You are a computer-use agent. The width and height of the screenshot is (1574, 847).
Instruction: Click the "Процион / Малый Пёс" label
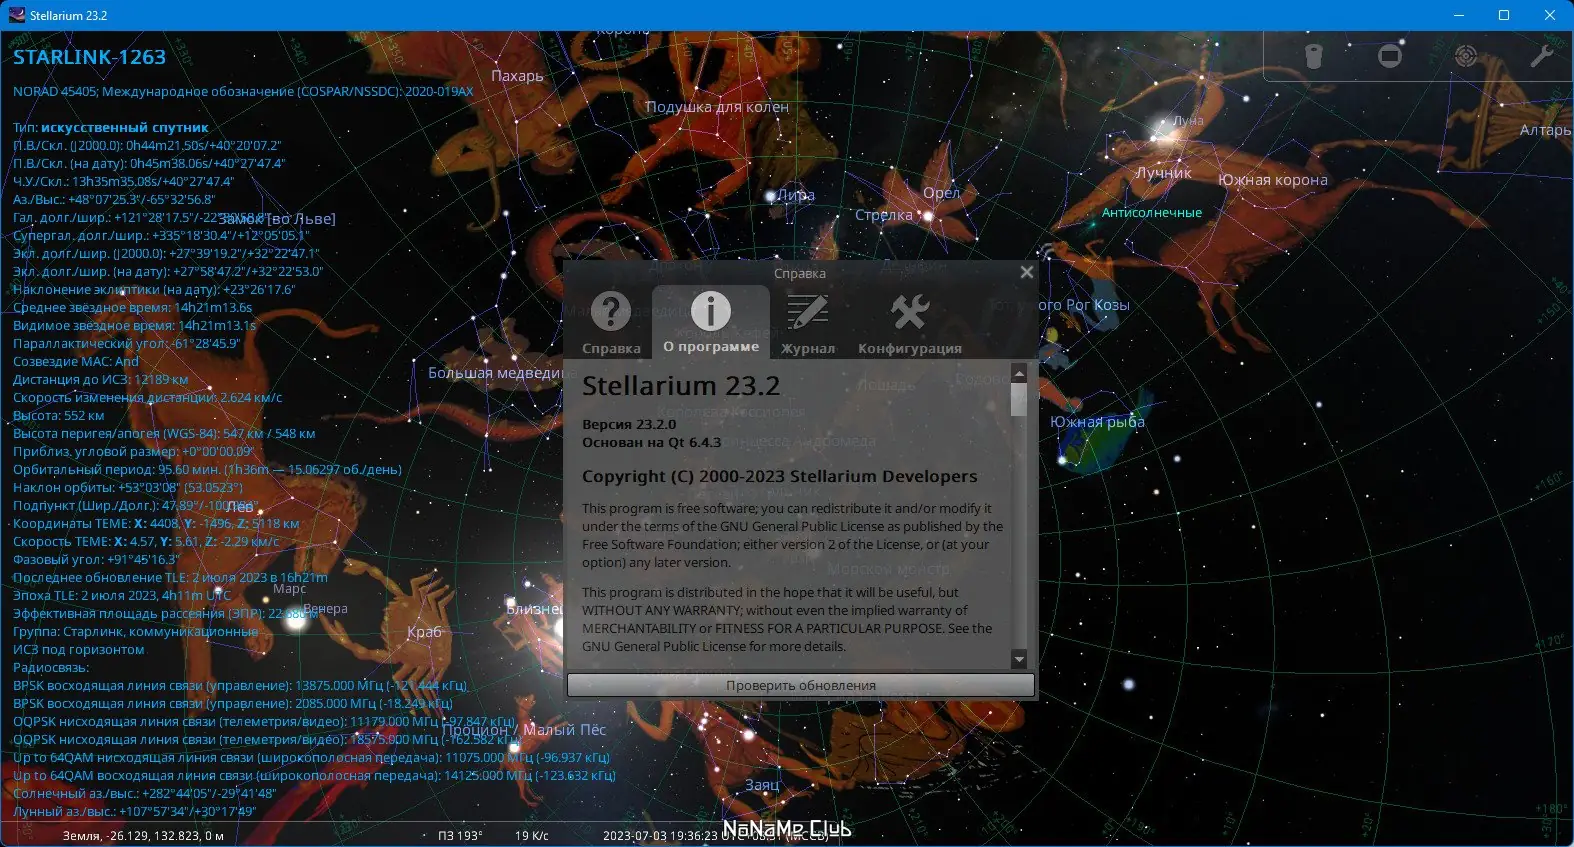point(524,730)
